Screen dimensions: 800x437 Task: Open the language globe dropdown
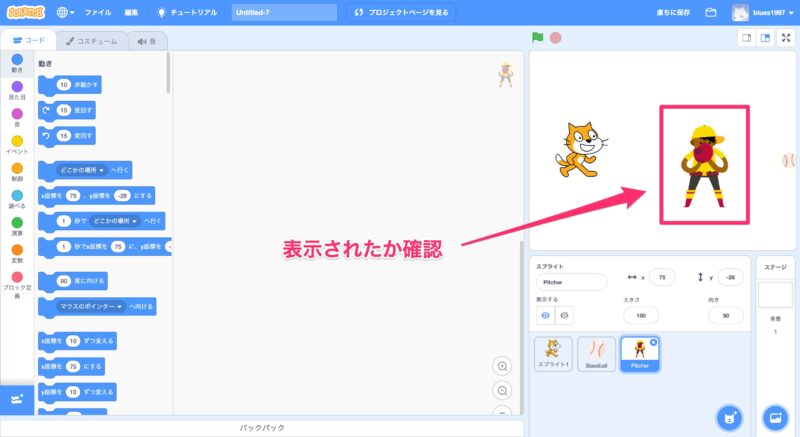(x=67, y=13)
